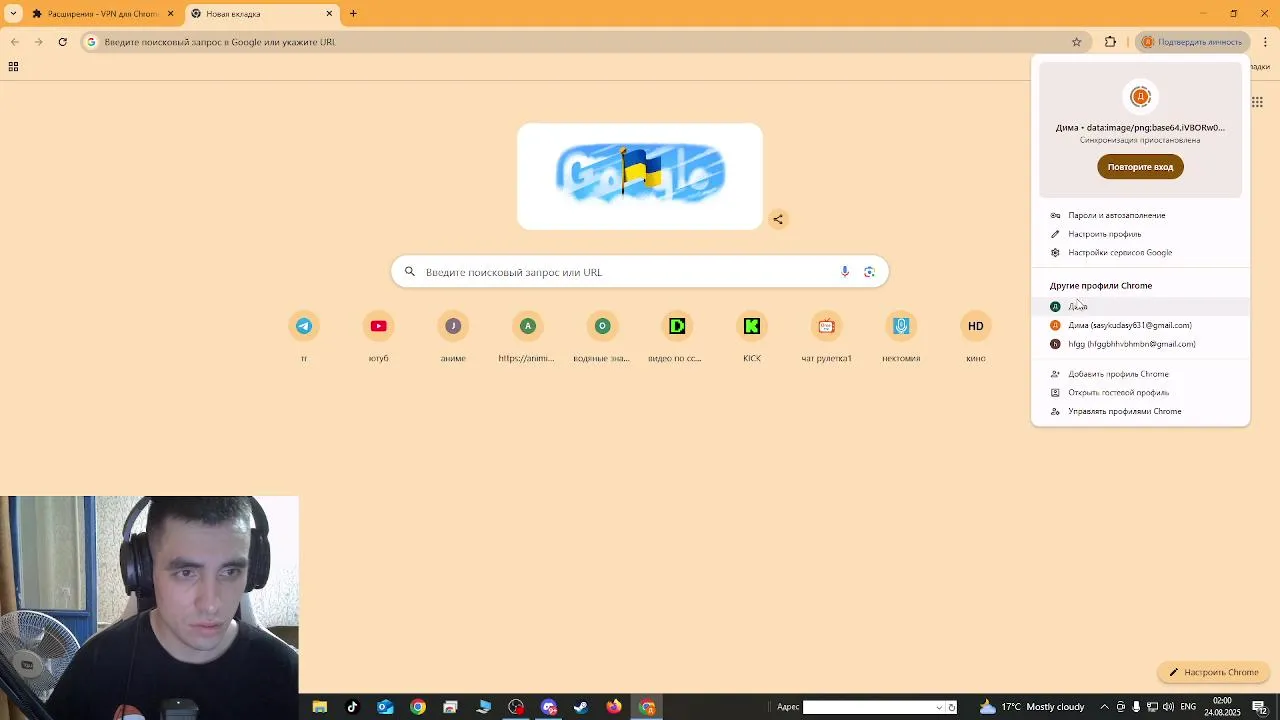Viewport: 1280px width, 720px height.
Task: Show hidden system tray icons
Action: pos(1106,707)
